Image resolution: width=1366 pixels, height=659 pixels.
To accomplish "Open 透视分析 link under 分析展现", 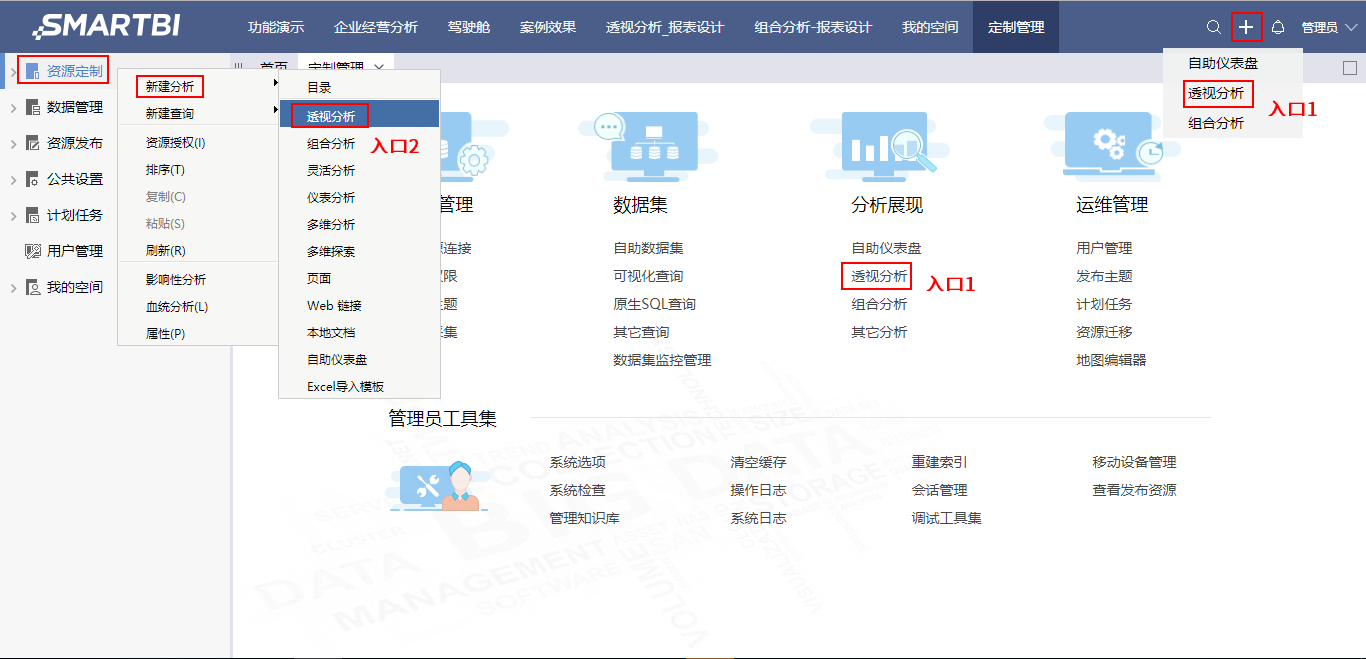I will [879, 276].
